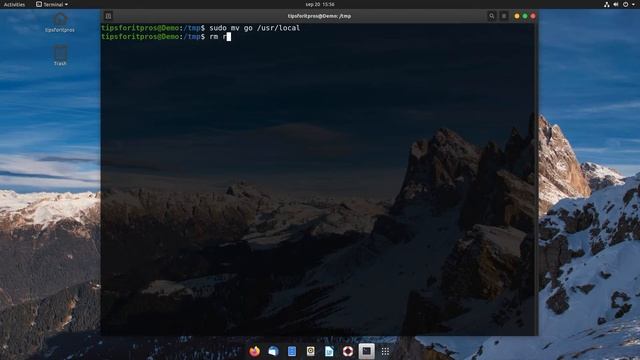The width and height of the screenshot is (640, 360).
Task: Click the current prompt line with 'rm r'
Action: click(x=166, y=37)
